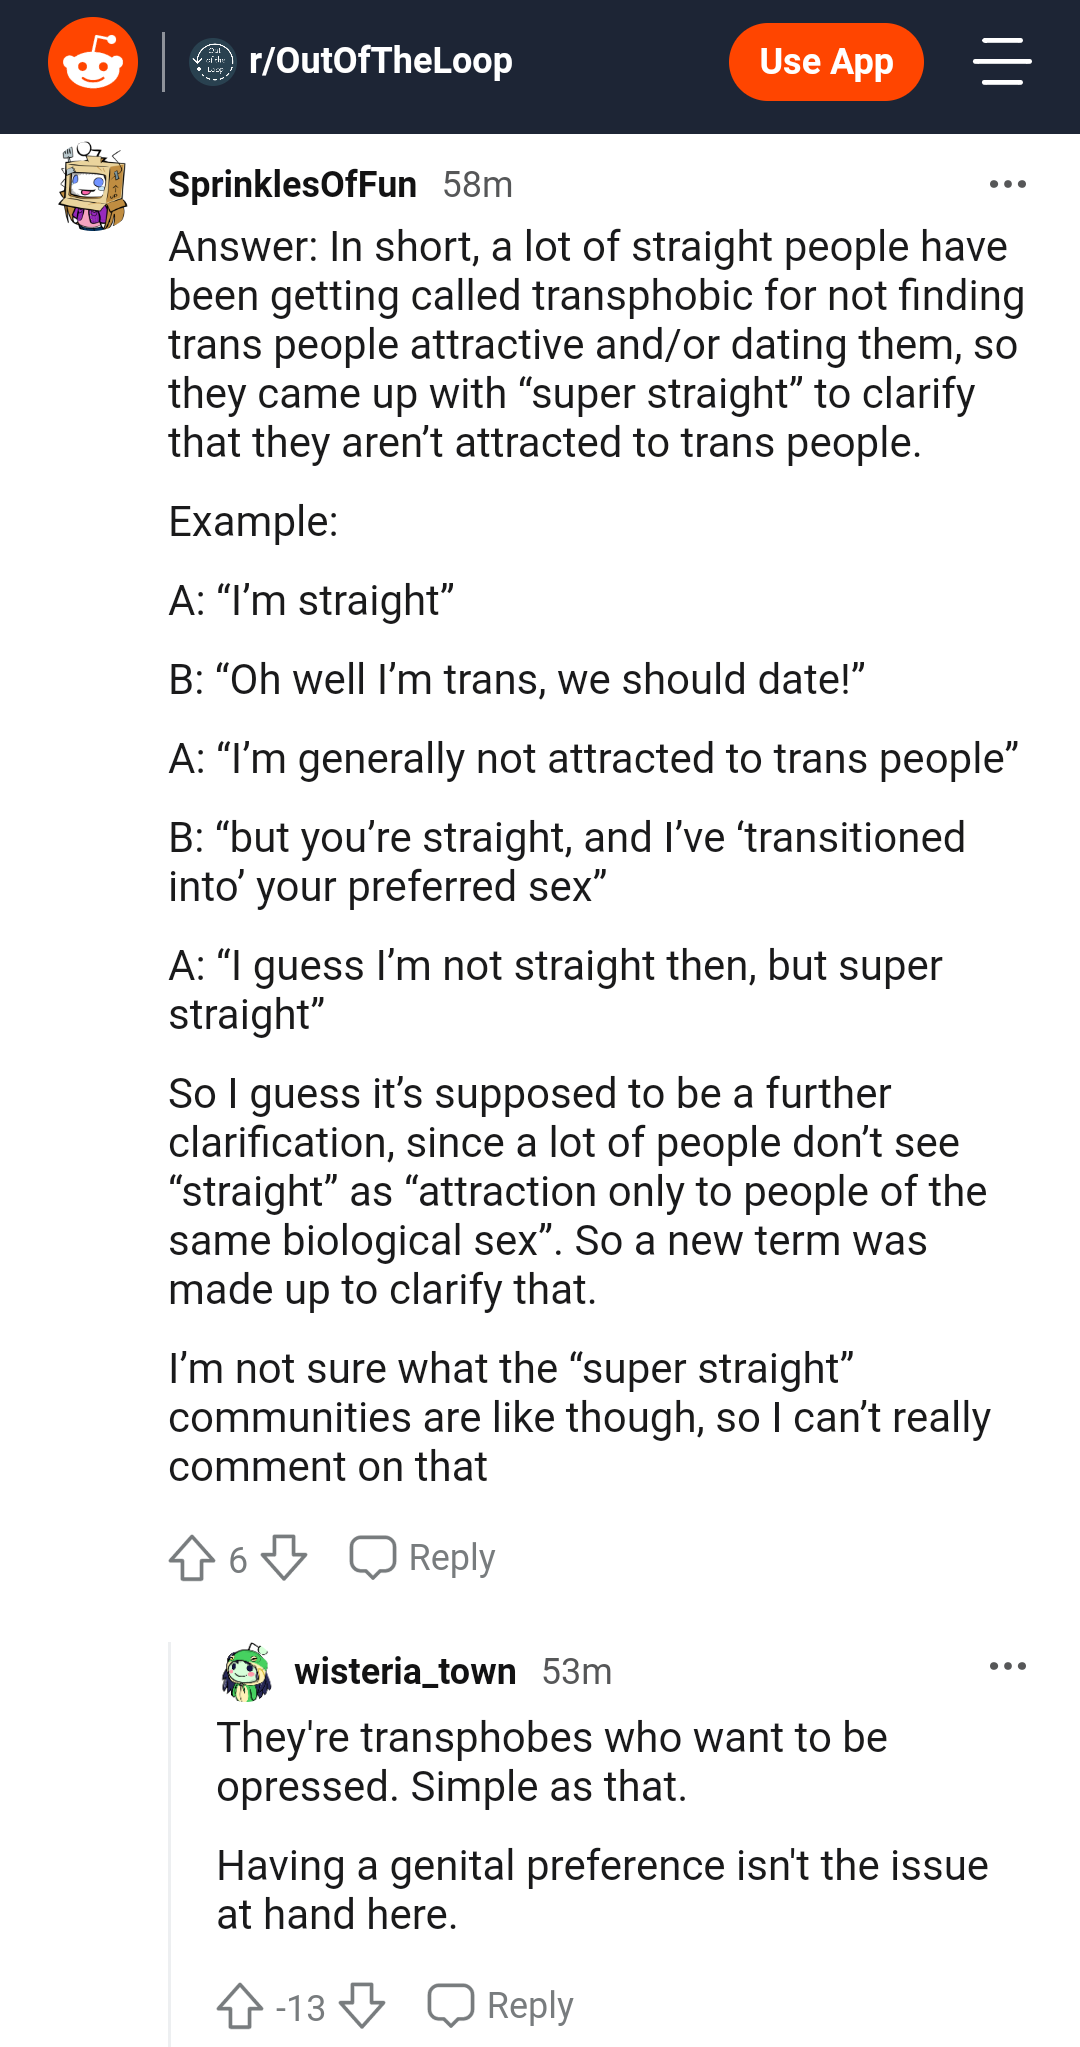This screenshot has width=1080, height=2047.
Task: Upvote wisteria_town's reply
Action: click(240, 2006)
